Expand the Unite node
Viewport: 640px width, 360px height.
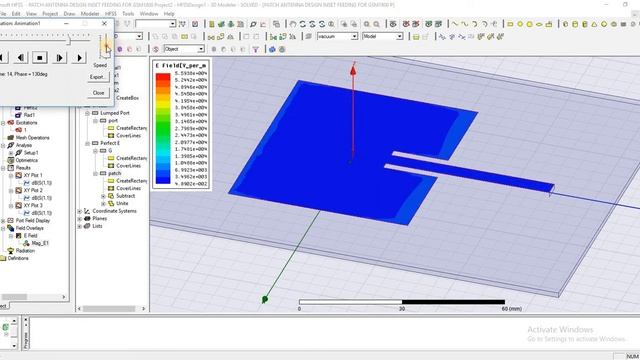click(103, 203)
